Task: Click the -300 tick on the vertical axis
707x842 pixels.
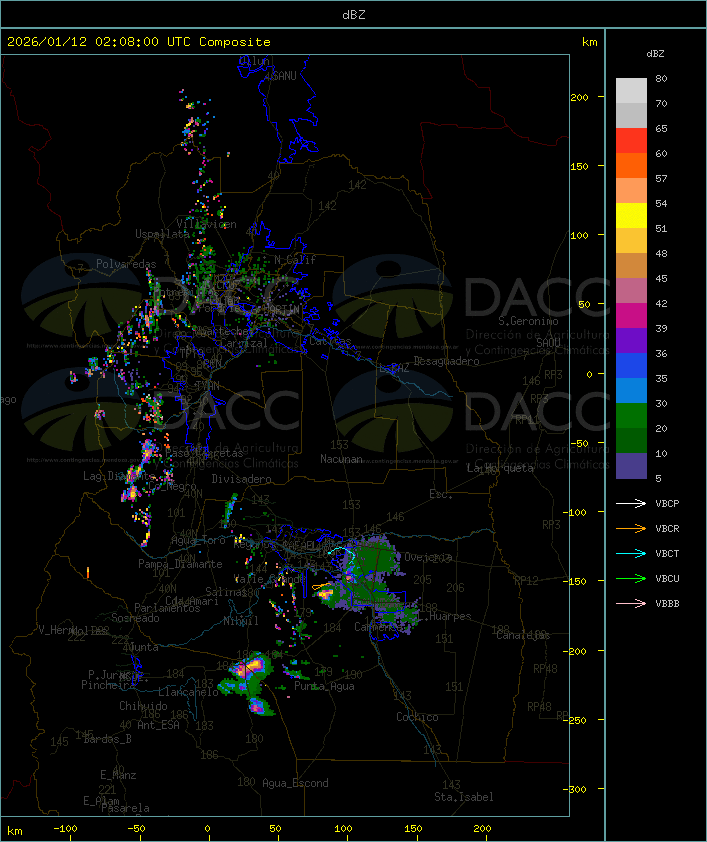Action: pyautogui.click(x=576, y=789)
